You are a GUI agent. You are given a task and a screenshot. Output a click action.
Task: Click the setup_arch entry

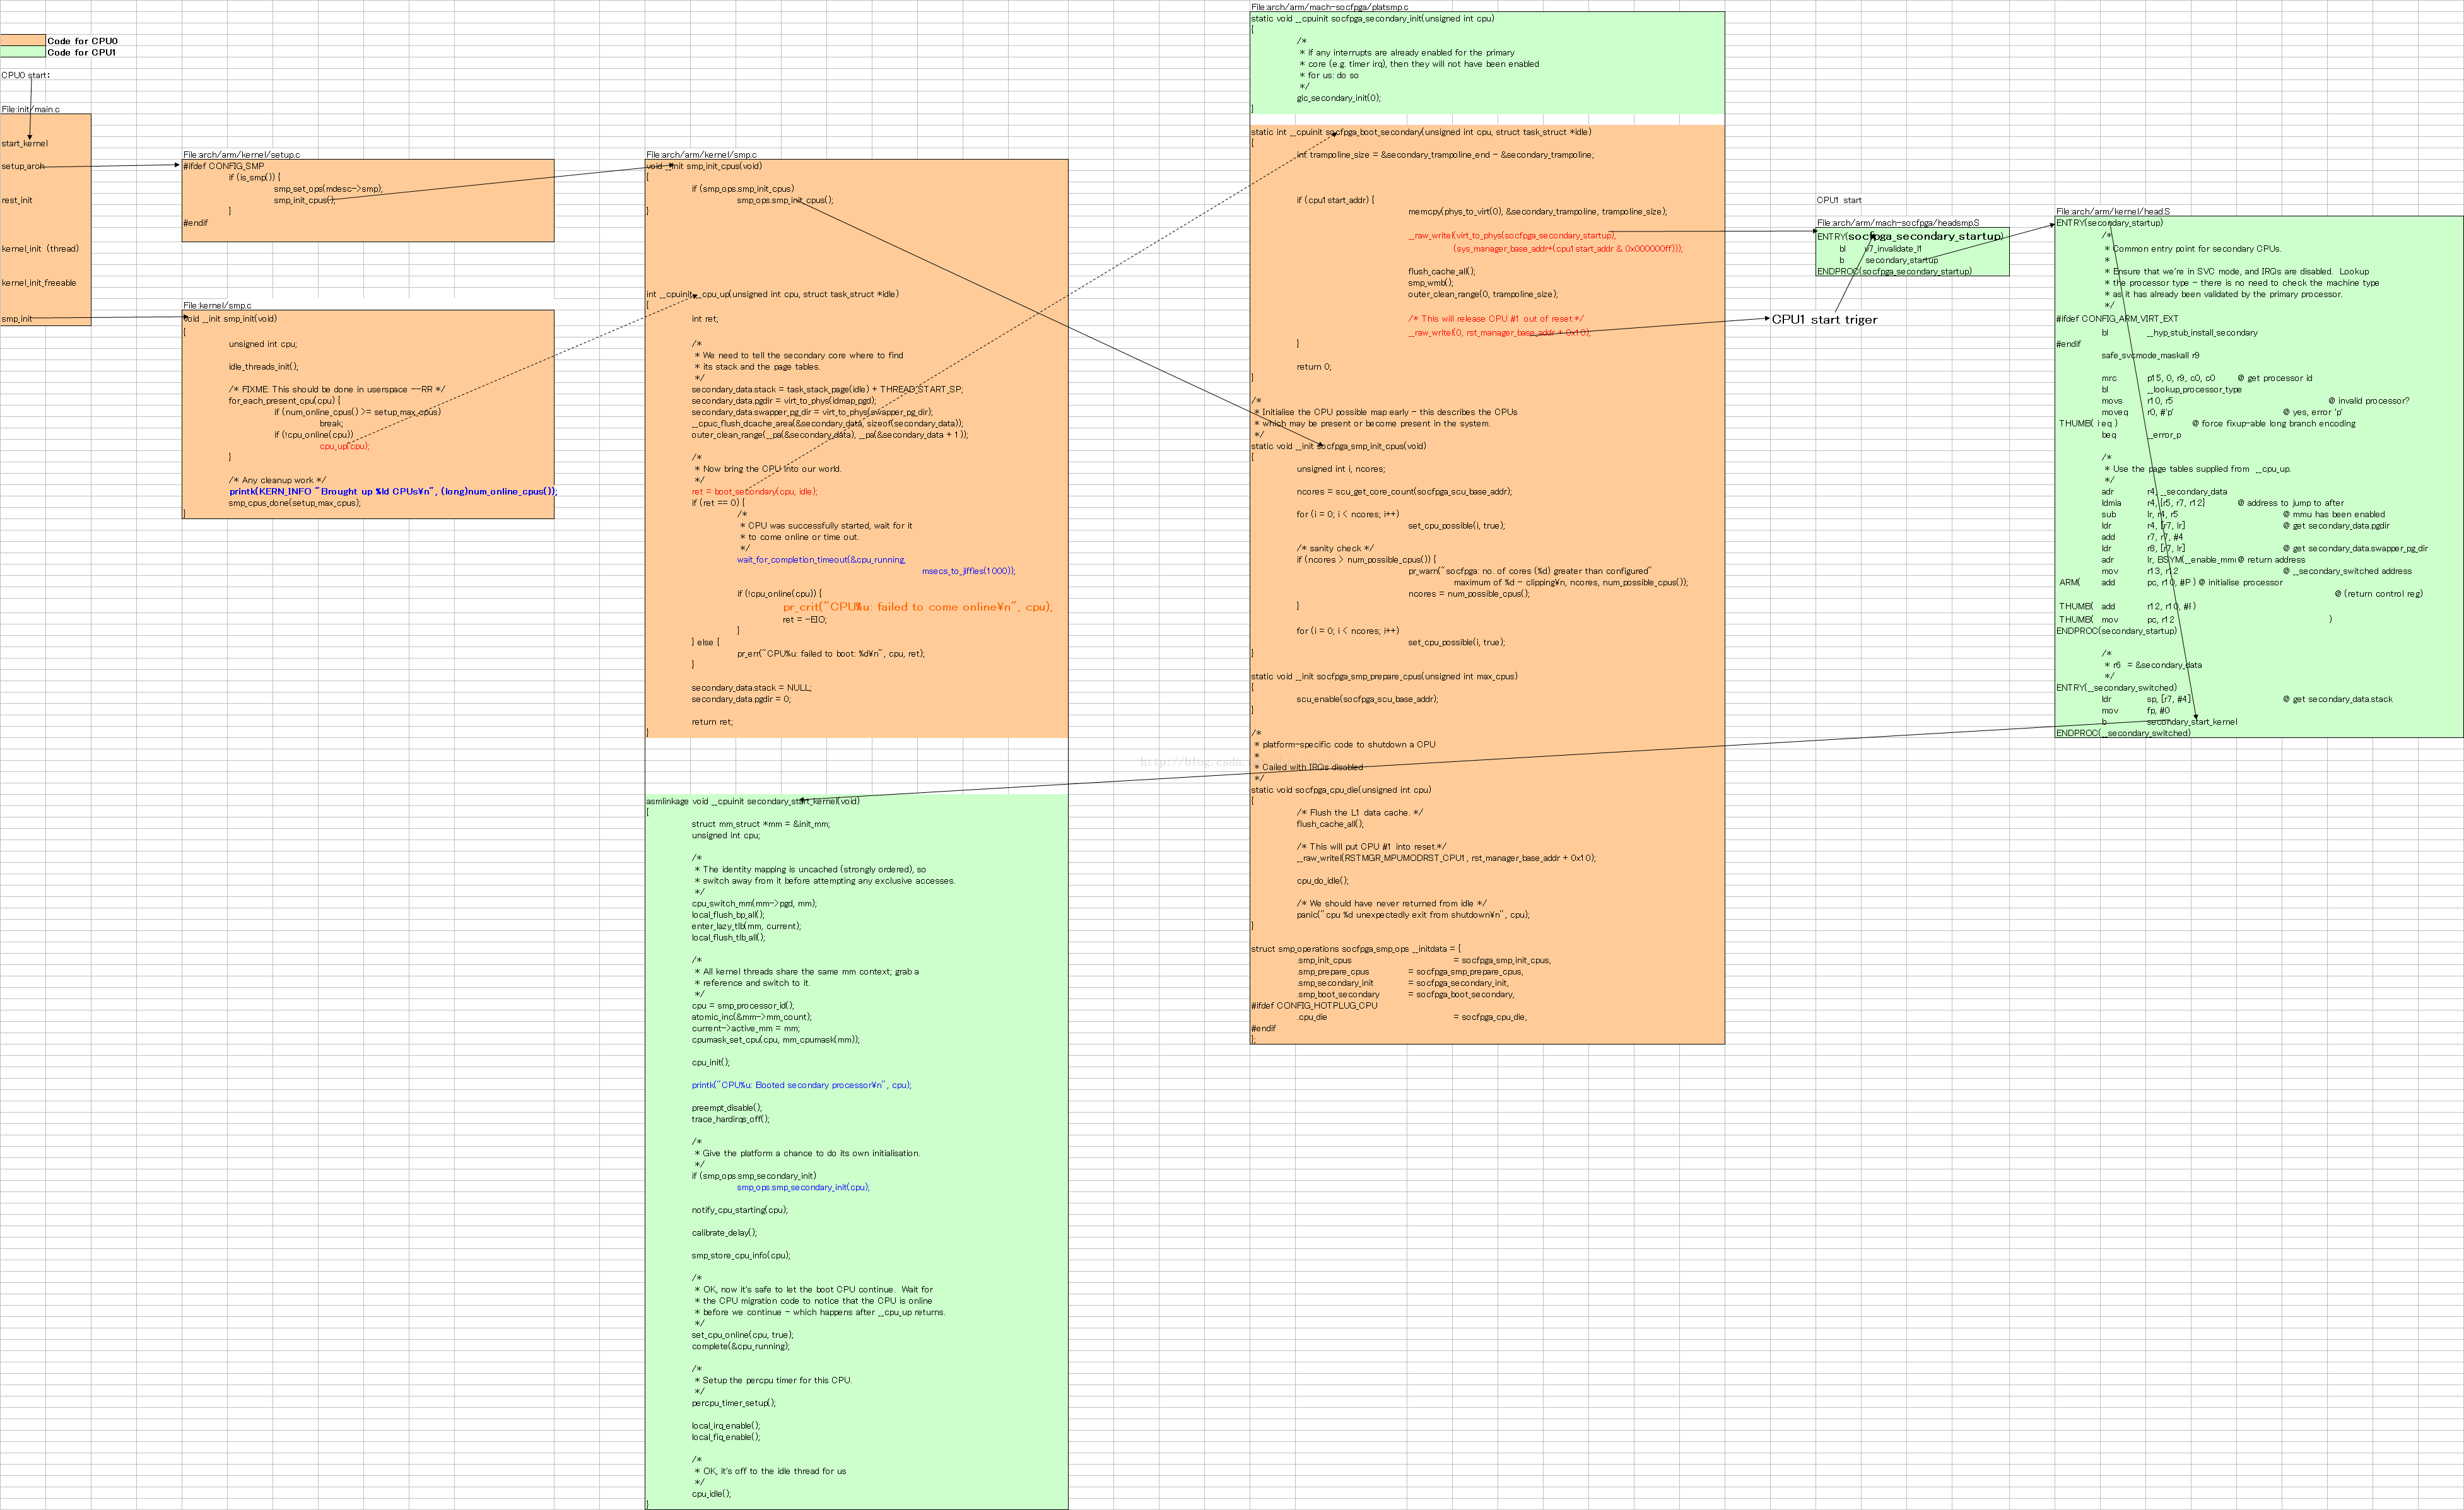[x=23, y=166]
